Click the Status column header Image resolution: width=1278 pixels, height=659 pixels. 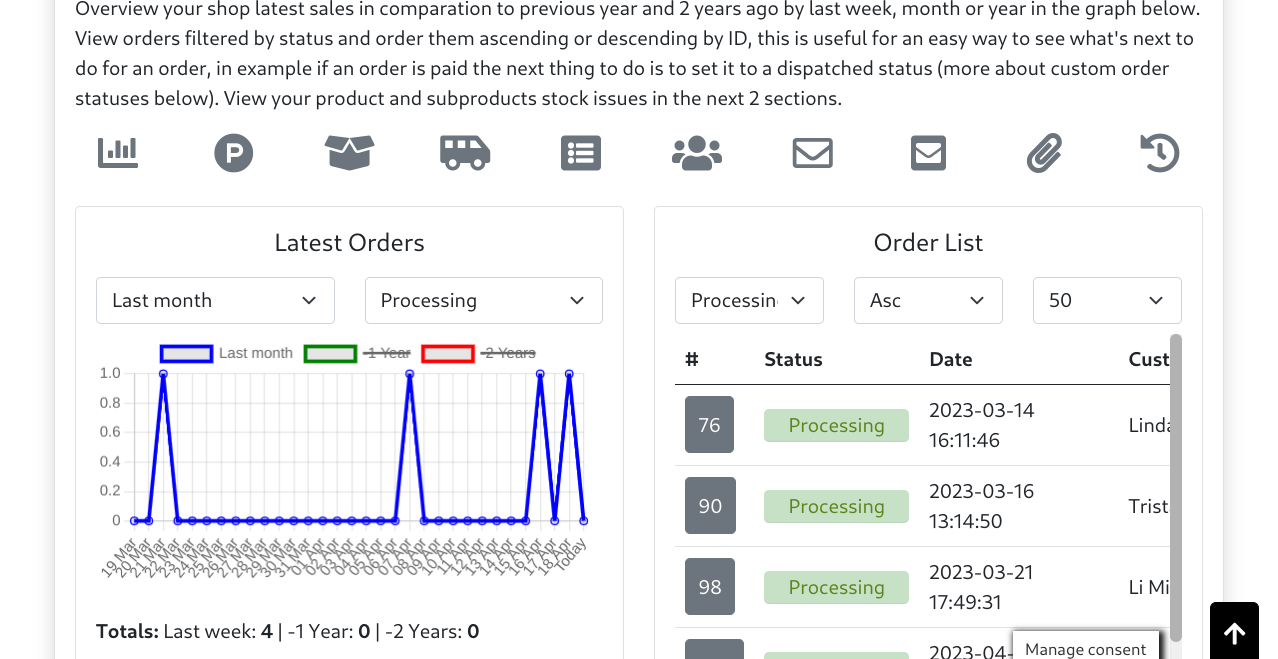click(793, 359)
